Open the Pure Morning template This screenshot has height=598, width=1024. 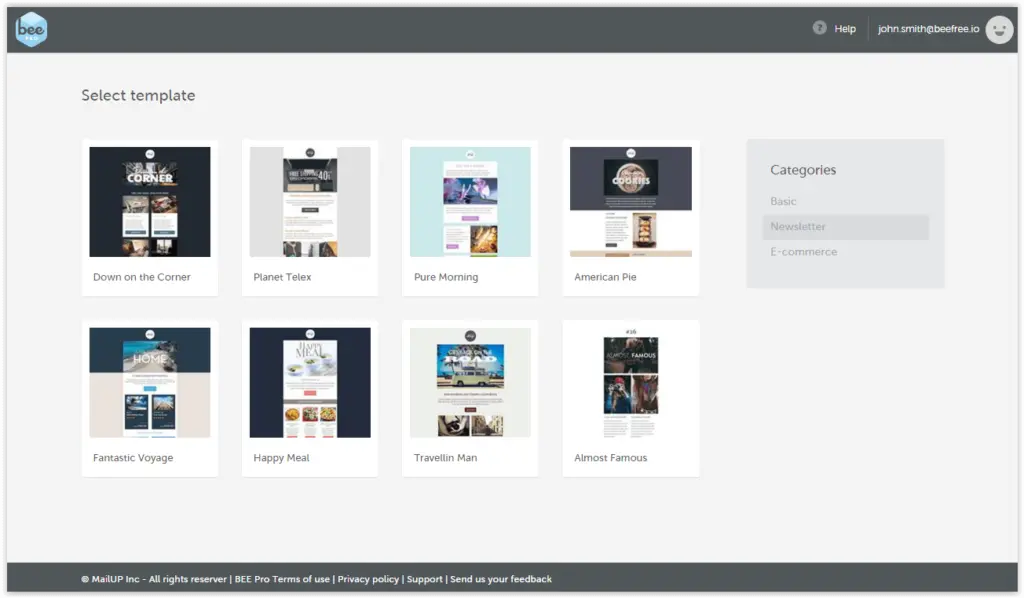pos(469,201)
